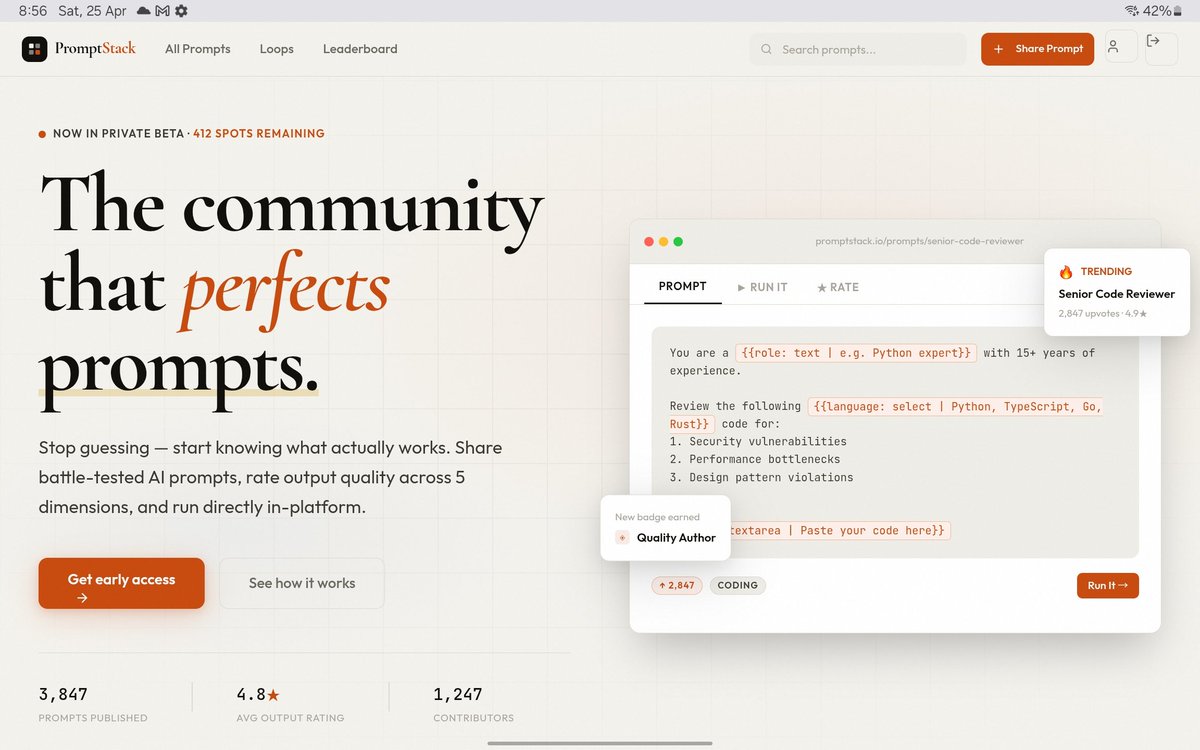This screenshot has width=1200, height=750.
Task: Click the star beside 4.8 rating
Action: [x=273, y=694]
